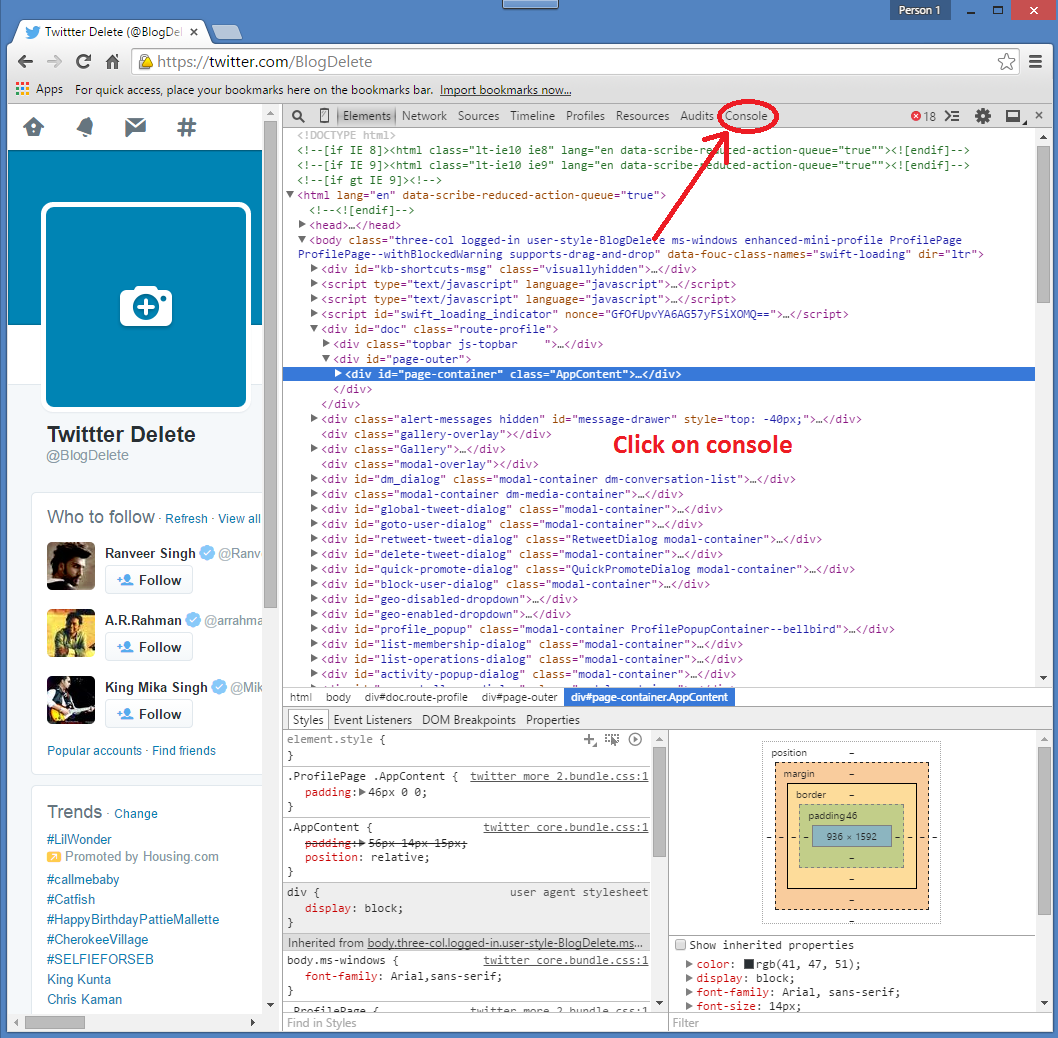Open Twitter notifications bell icon
Viewport: 1058px width, 1038px height.
tap(85, 127)
